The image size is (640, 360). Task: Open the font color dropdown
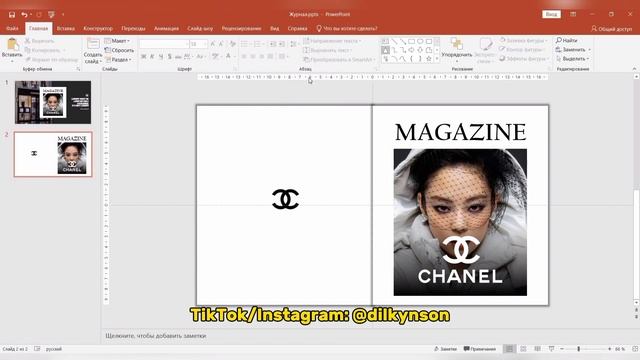[x=235, y=57]
